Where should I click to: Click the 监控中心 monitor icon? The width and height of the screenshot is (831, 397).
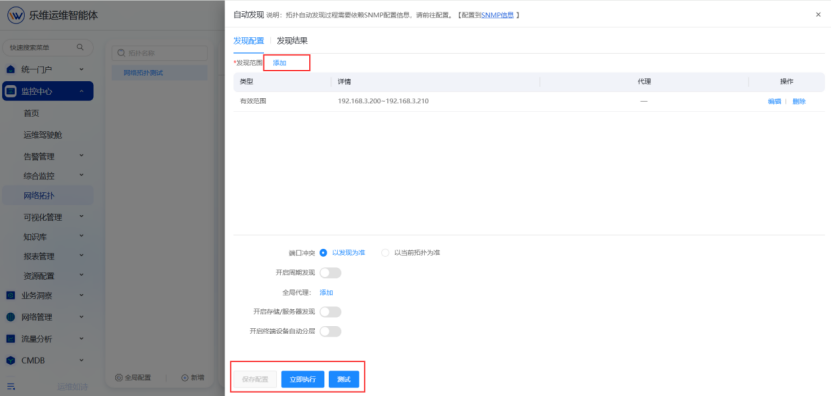[x=11, y=91]
